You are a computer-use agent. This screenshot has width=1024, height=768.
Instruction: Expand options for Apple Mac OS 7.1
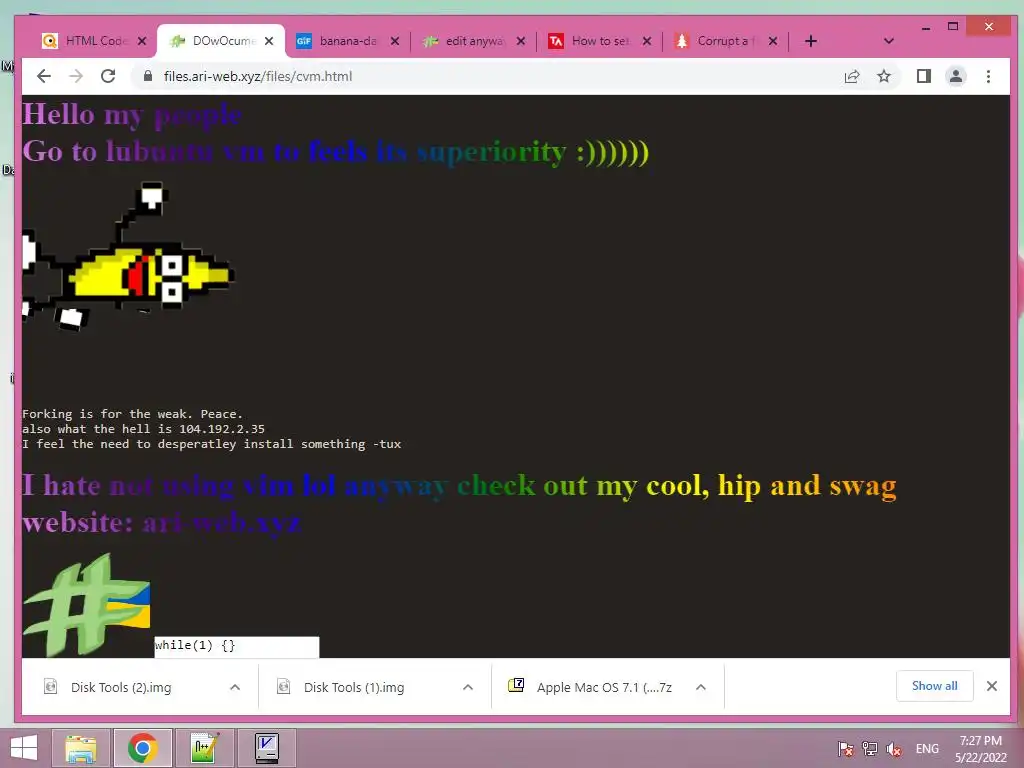point(701,687)
